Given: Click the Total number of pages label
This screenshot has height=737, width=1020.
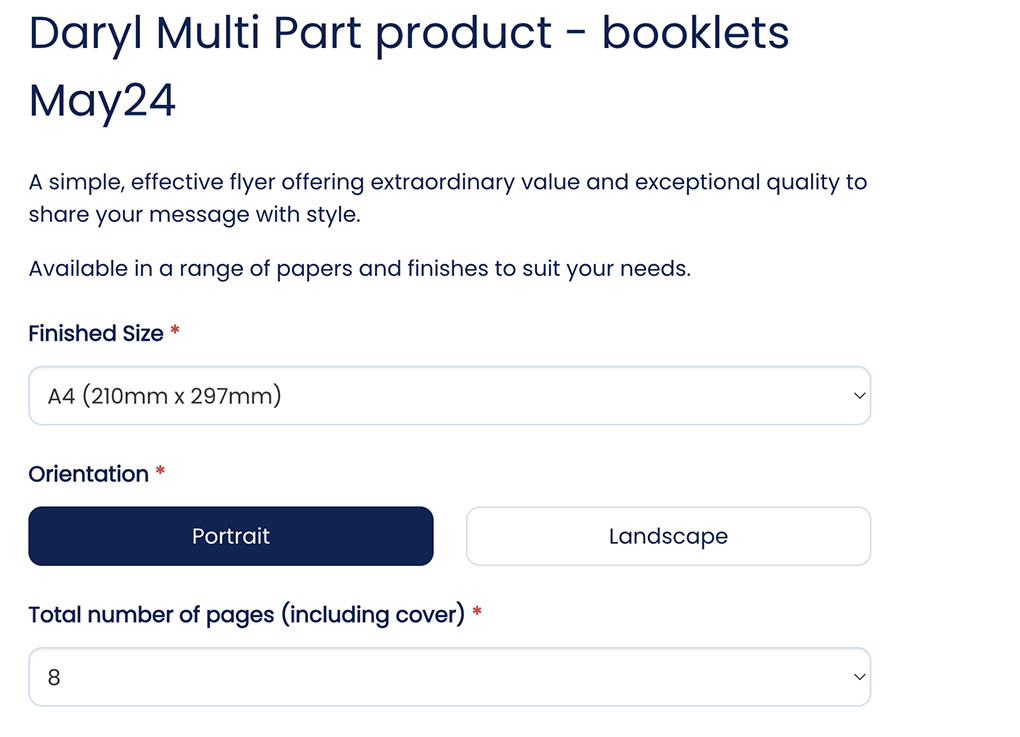Looking at the screenshot, I should [x=246, y=615].
